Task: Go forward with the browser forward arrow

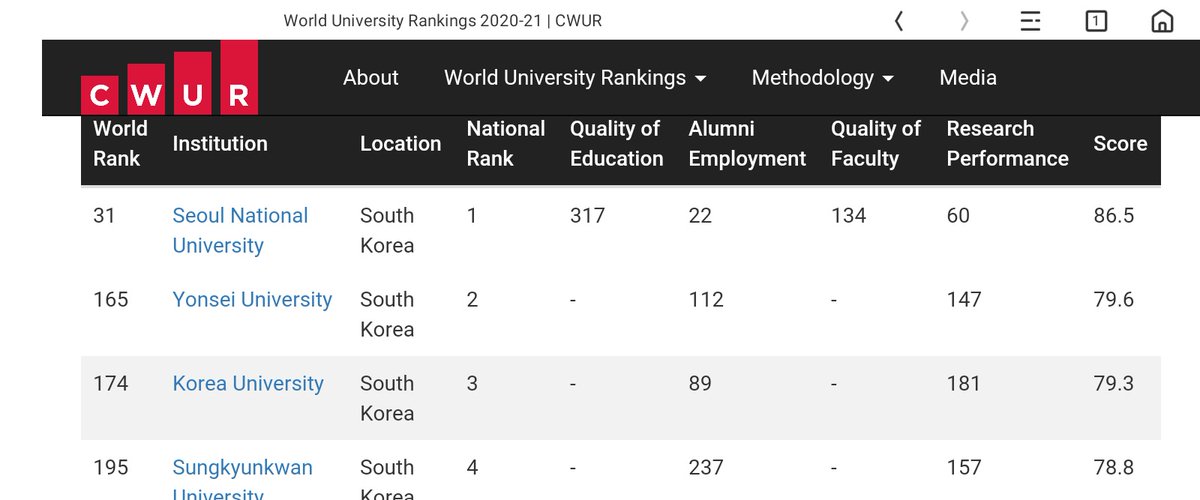Action: (964, 21)
